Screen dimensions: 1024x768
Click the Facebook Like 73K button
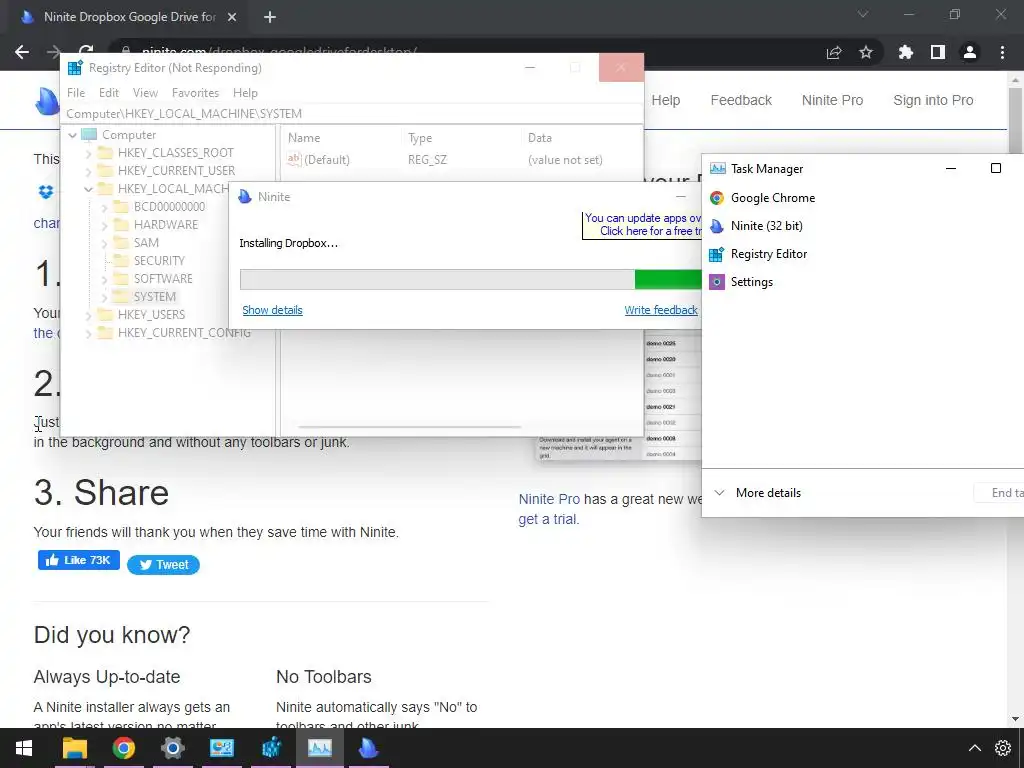pos(78,560)
